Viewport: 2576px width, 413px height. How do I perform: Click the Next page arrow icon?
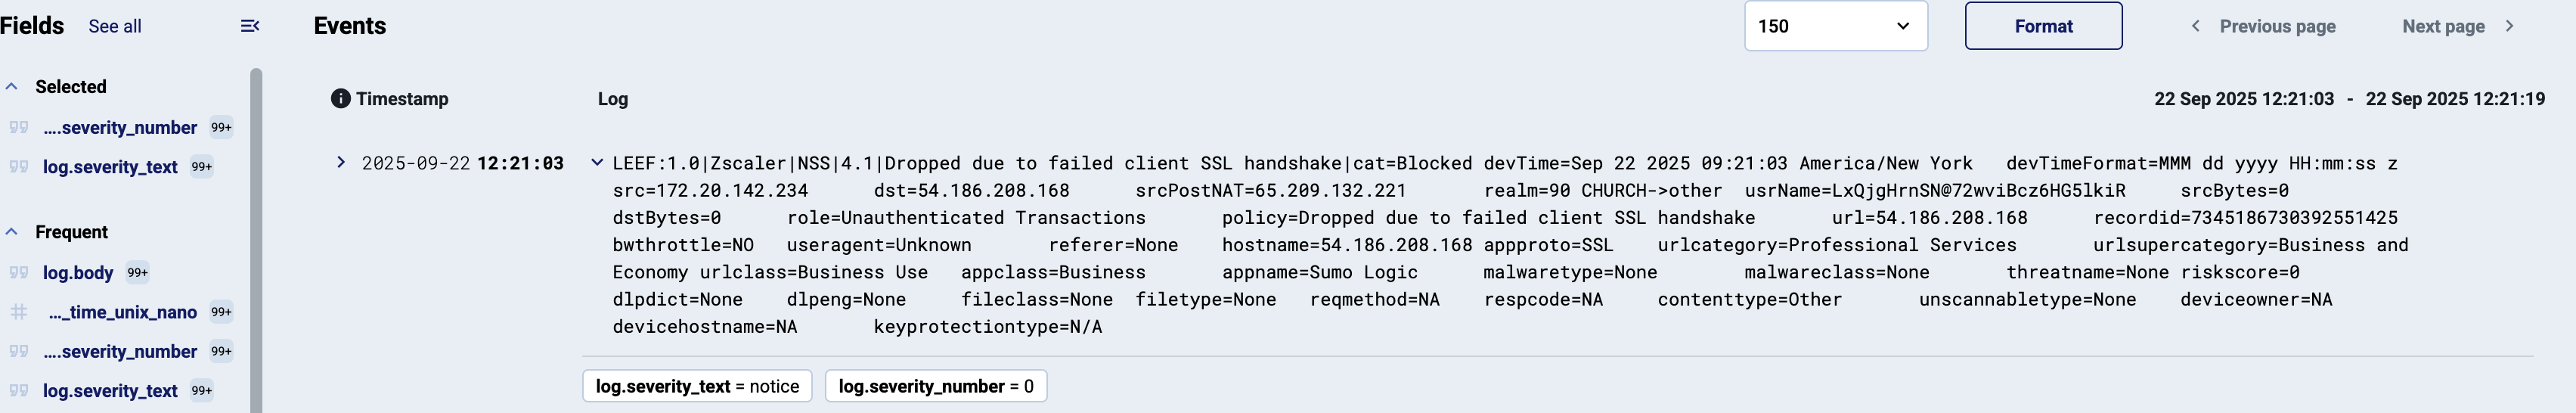(x=2509, y=26)
